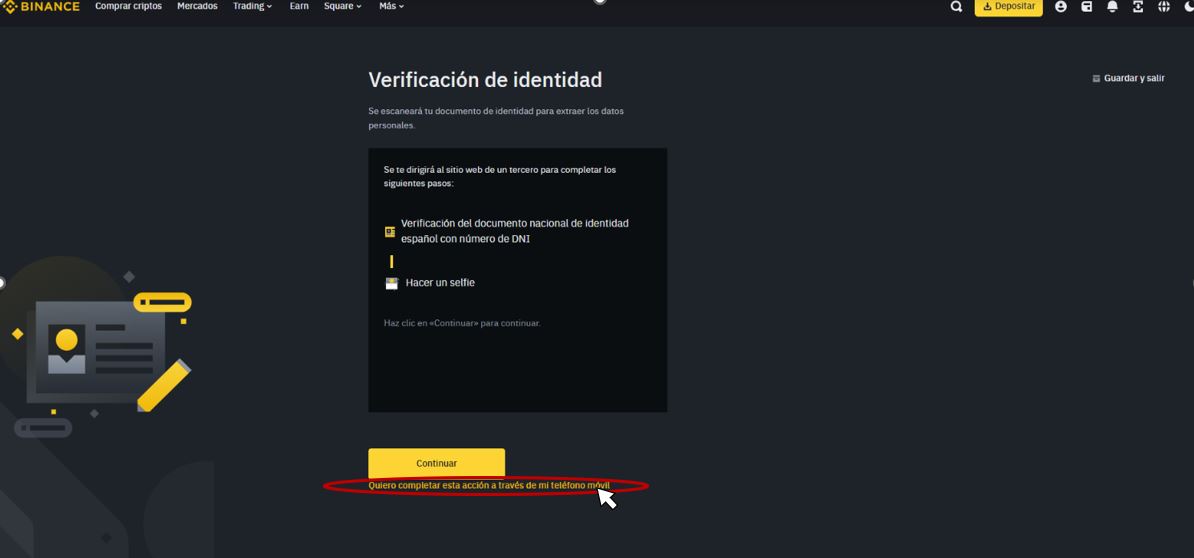The height and width of the screenshot is (558, 1194).
Task: Click the selfie step icon
Action: pyautogui.click(x=391, y=283)
